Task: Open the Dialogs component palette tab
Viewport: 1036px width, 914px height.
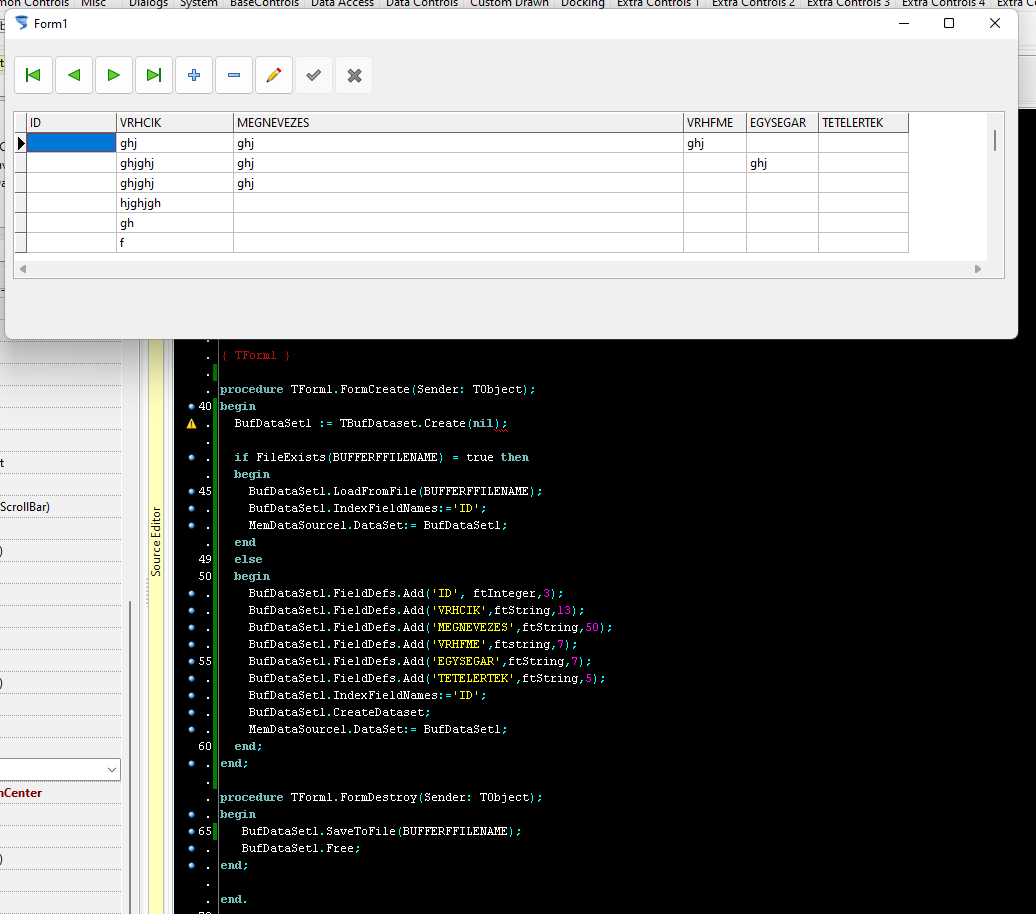Action: click(148, 3)
